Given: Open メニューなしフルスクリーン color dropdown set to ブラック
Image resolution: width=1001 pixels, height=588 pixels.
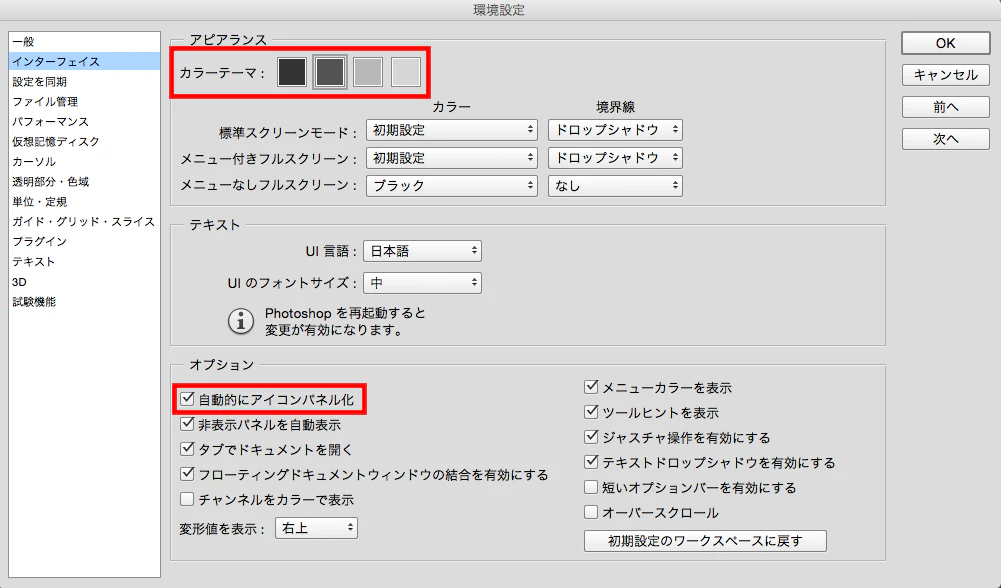Looking at the screenshot, I should click(452, 186).
